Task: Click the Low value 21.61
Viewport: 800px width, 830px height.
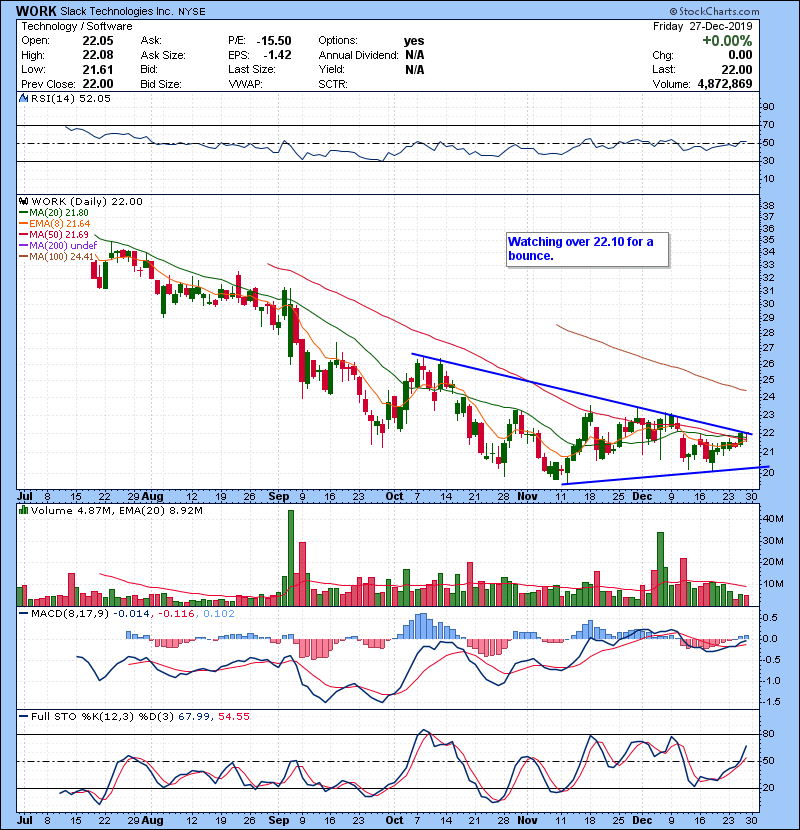Action: [98, 69]
